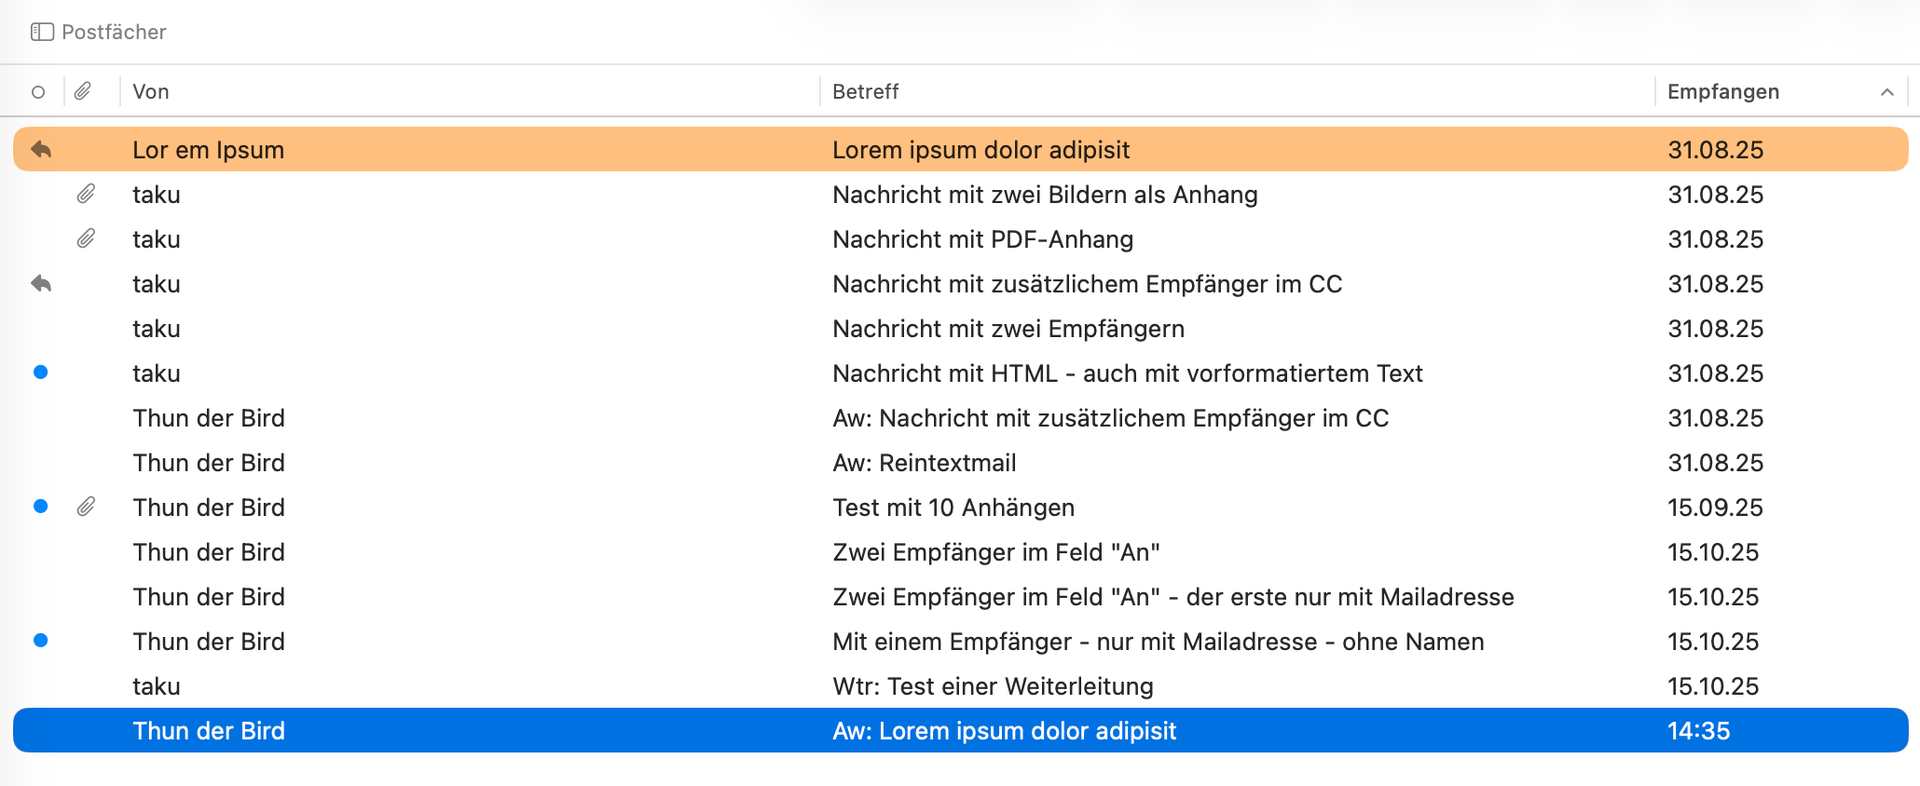1920x786 pixels.
Task: Sort messages by the Von column
Action: (x=151, y=92)
